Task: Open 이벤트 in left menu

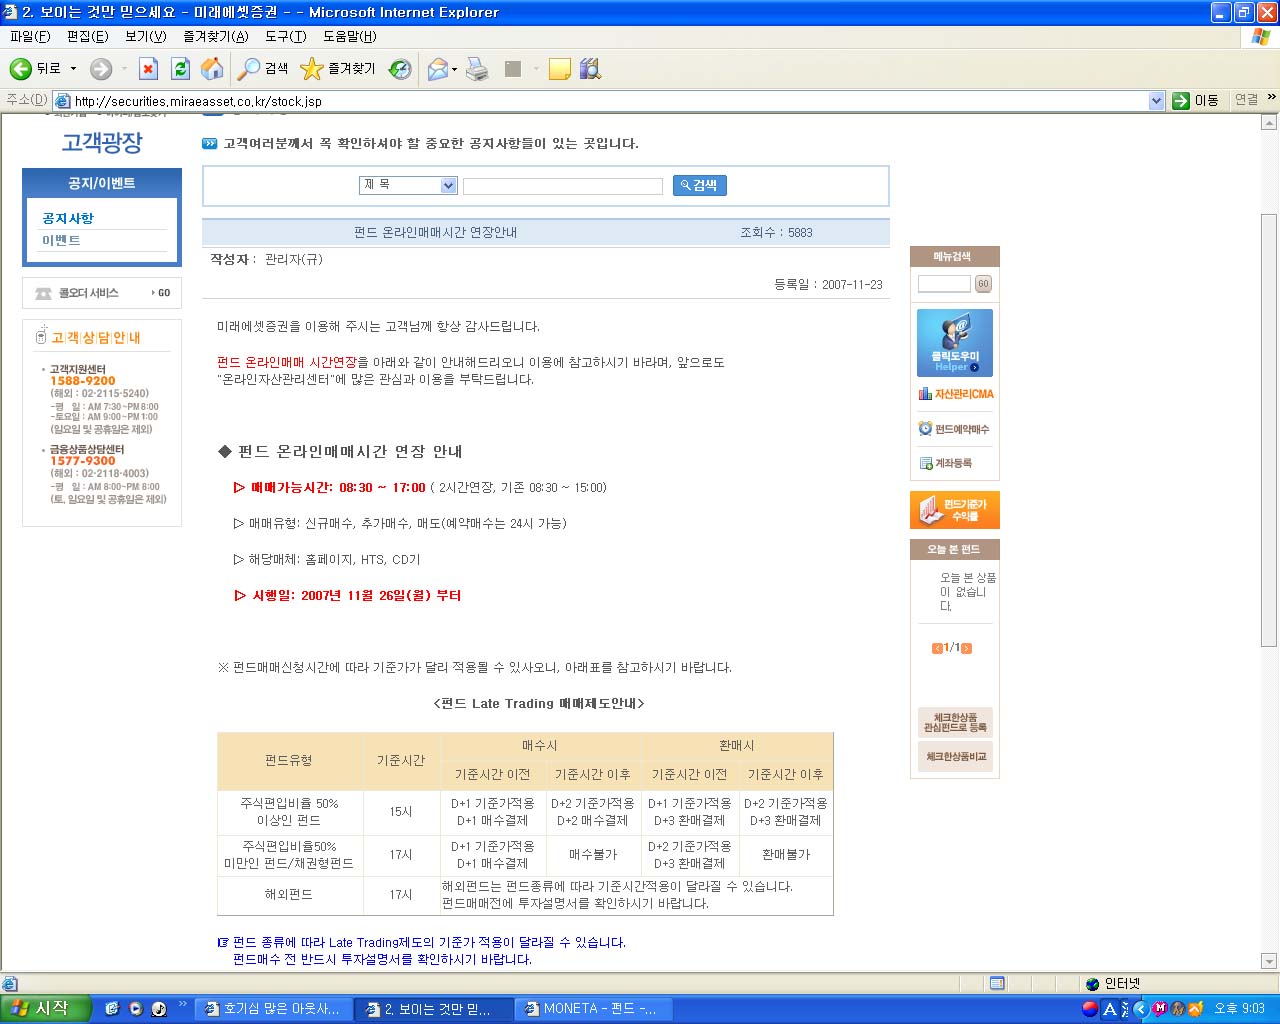Action: pyautogui.click(x=61, y=241)
